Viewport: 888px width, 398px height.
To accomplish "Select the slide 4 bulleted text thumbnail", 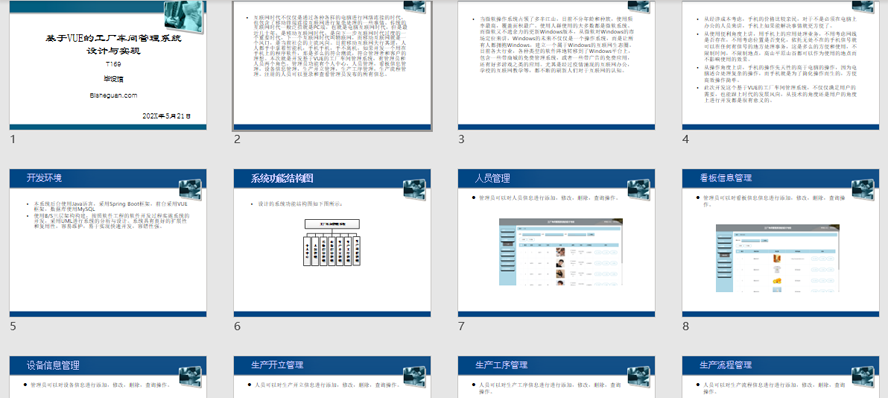I will tap(780, 65).
